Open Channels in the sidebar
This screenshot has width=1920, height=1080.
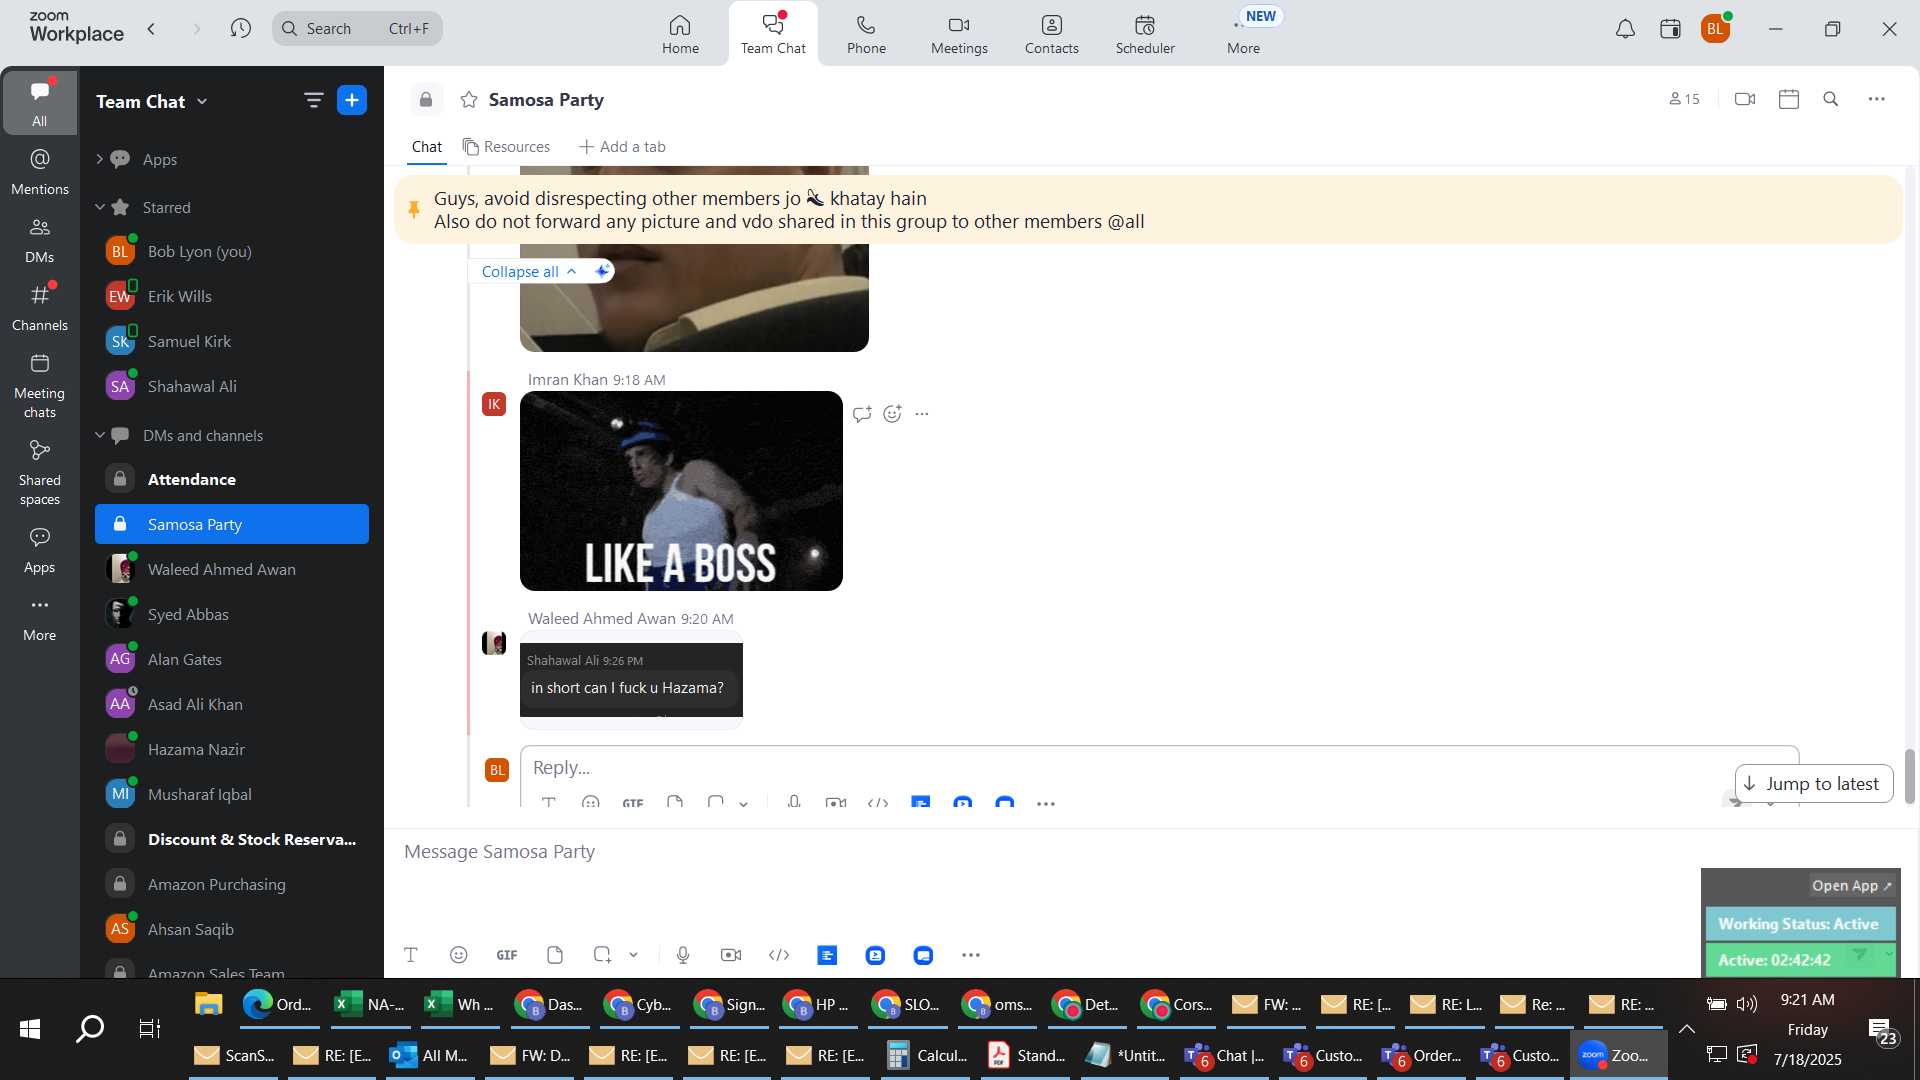[39, 307]
